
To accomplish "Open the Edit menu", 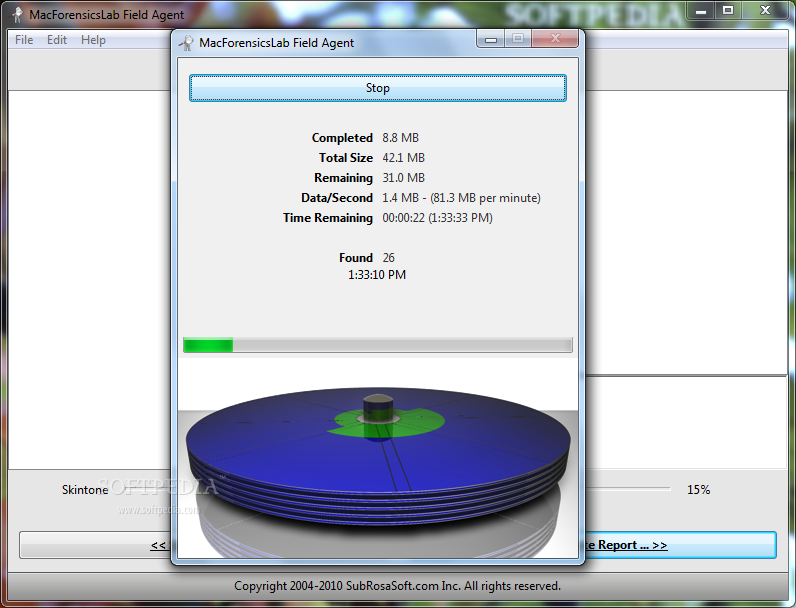I will tap(57, 40).
